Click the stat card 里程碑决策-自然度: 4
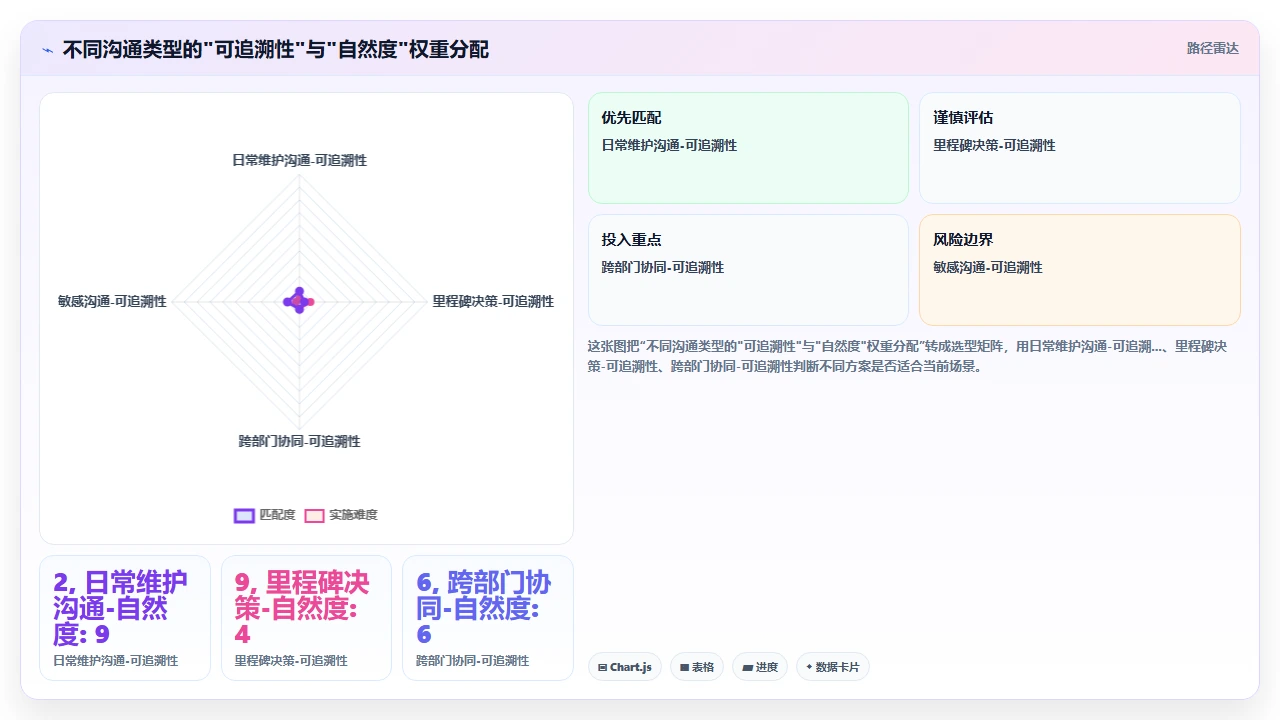 click(306, 618)
